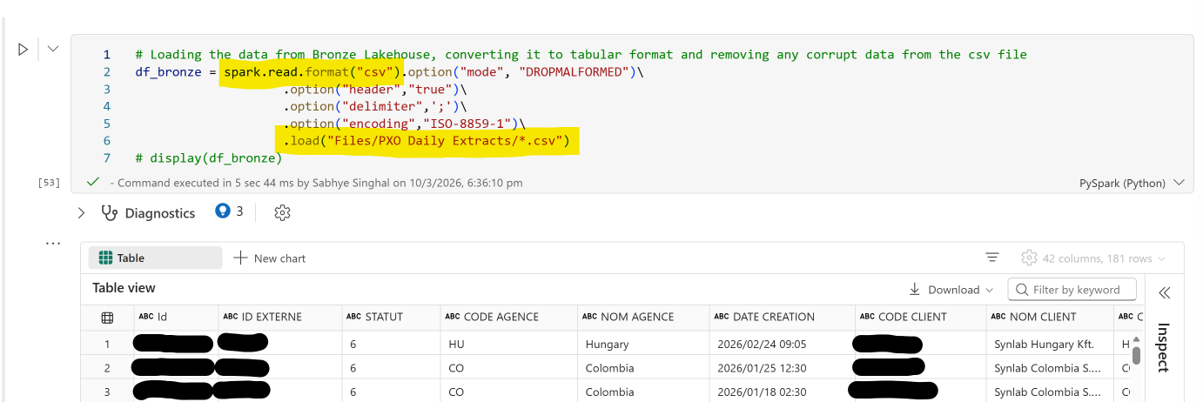The width and height of the screenshot is (1203, 402).
Task: Place cursor on code line 2 df_bronze
Action: [x=392, y=72]
